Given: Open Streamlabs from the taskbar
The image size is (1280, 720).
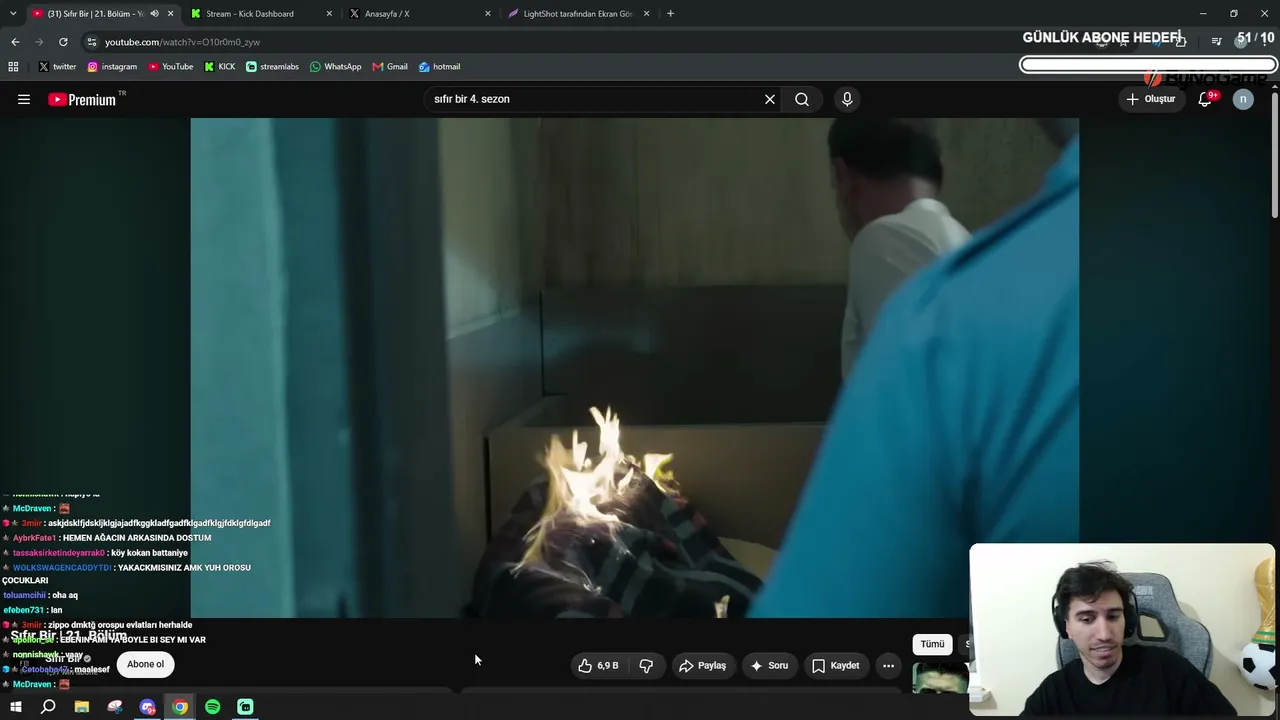Looking at the screenshot, I should (245, 707).
